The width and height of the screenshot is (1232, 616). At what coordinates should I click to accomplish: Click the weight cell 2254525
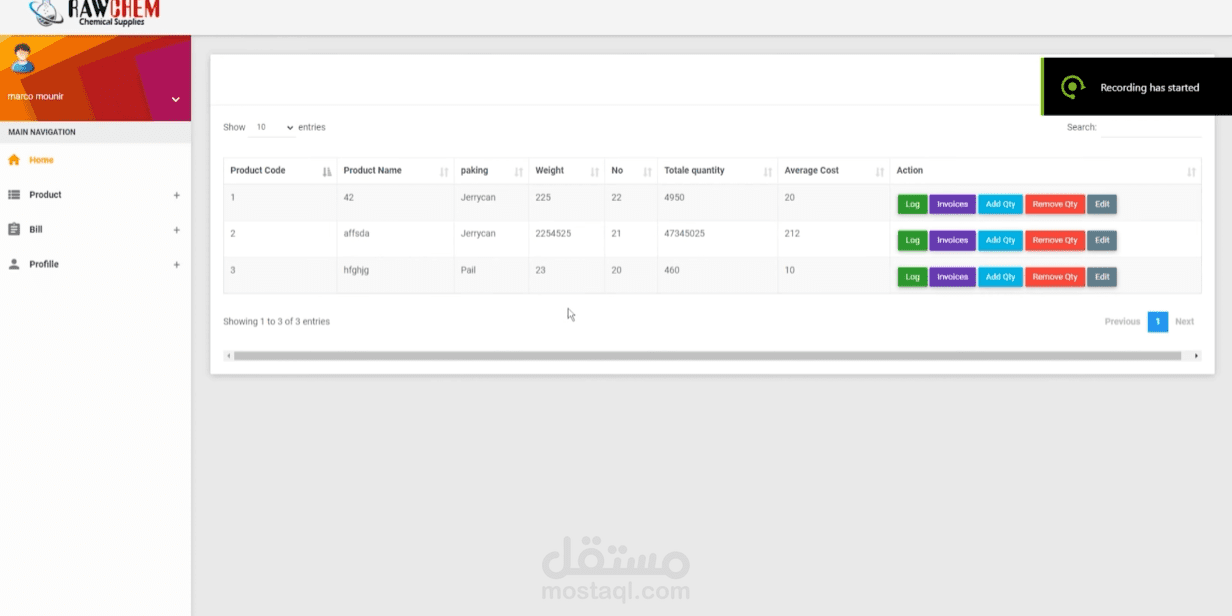pyautogui.click(x=566, y=240)
